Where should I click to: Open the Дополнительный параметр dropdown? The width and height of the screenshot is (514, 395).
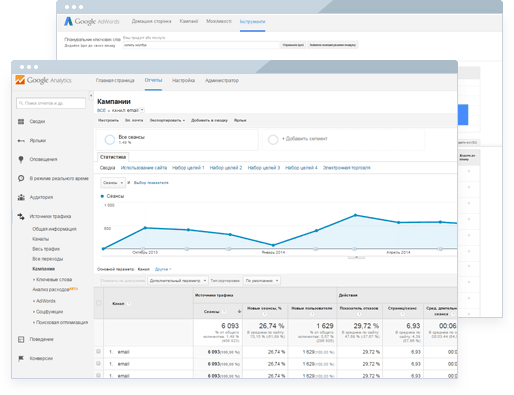coord(178,281)
